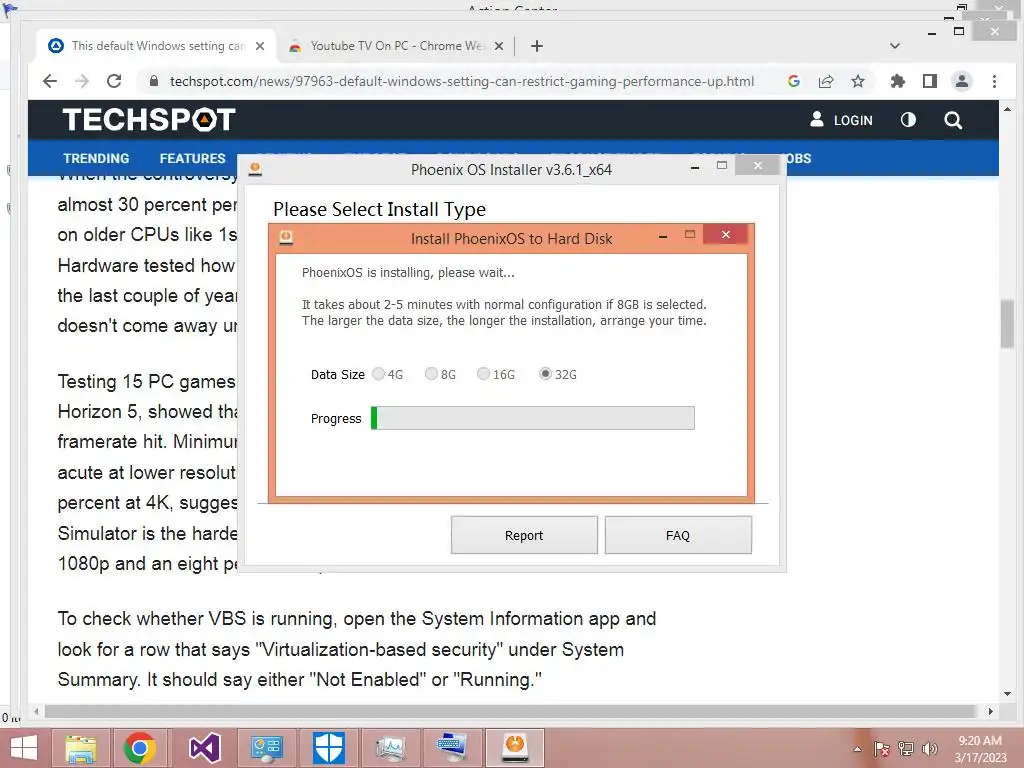Share this page via the share icon

point(826,81)
